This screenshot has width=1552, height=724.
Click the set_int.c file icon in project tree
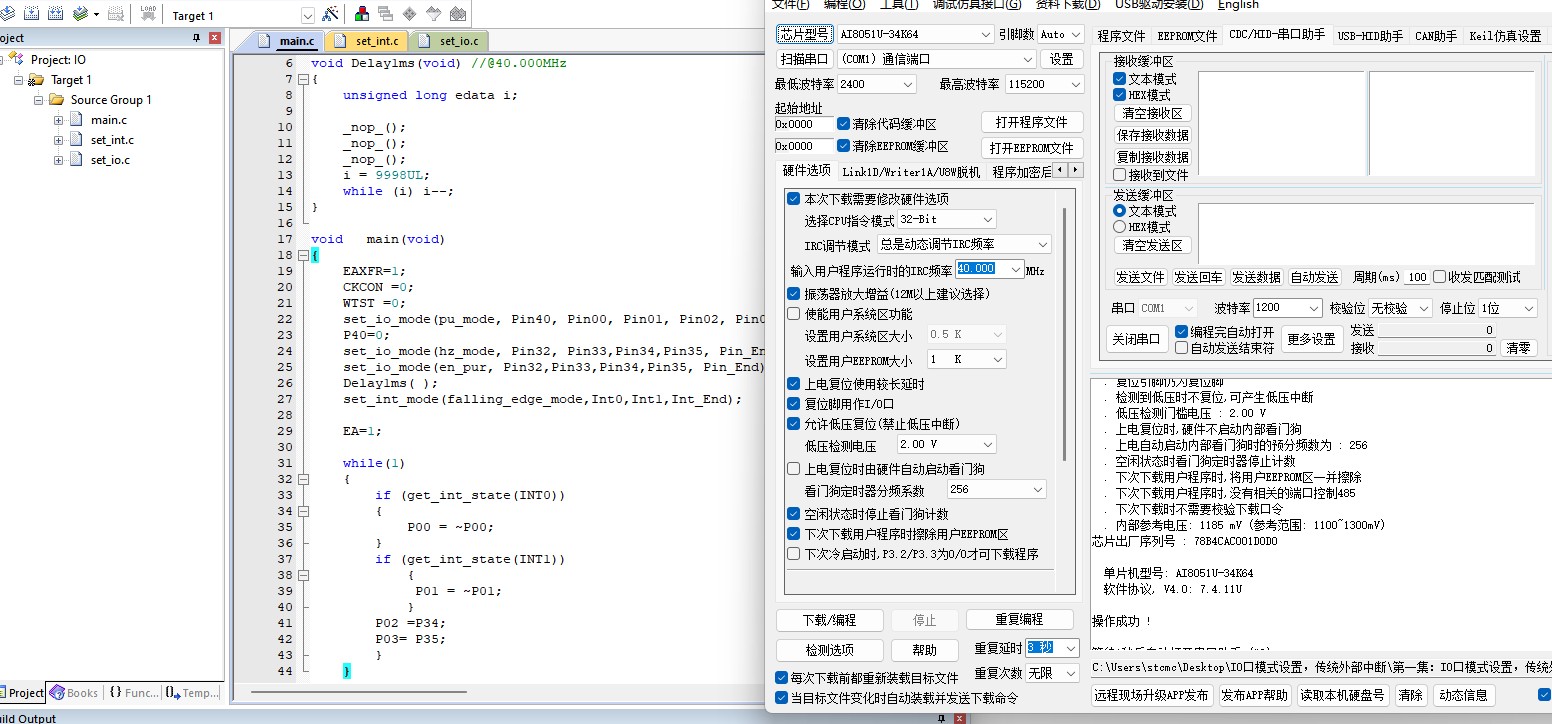pos(75,140)
